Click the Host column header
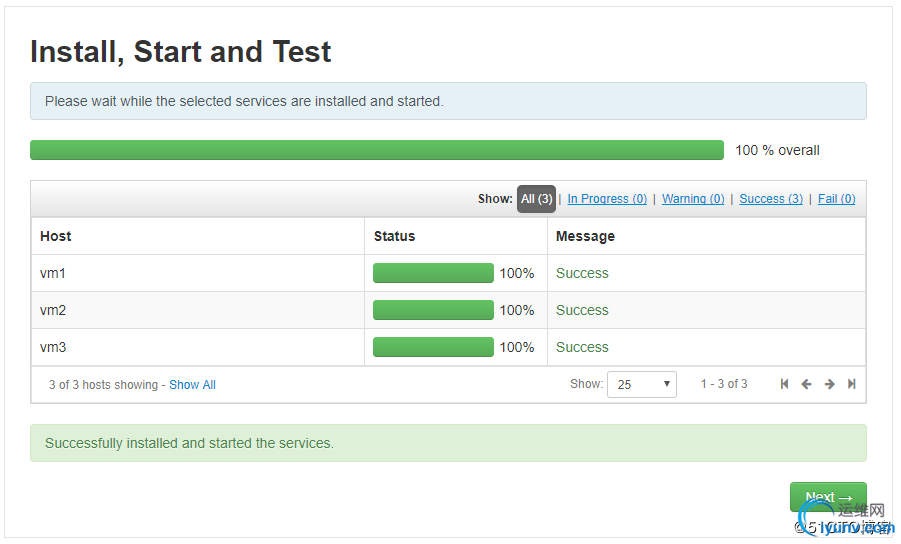Screen dimensions: 901x544 point(56,236)
